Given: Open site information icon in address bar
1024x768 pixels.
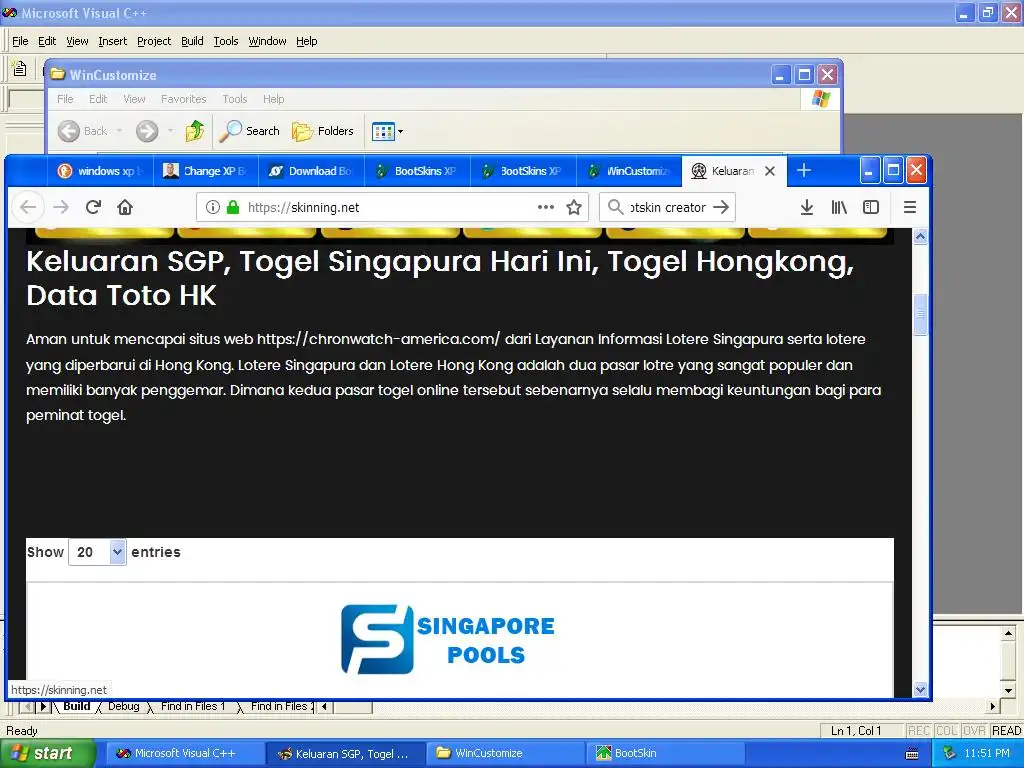Looking at the screenshot, I should [x=212, y=207].
